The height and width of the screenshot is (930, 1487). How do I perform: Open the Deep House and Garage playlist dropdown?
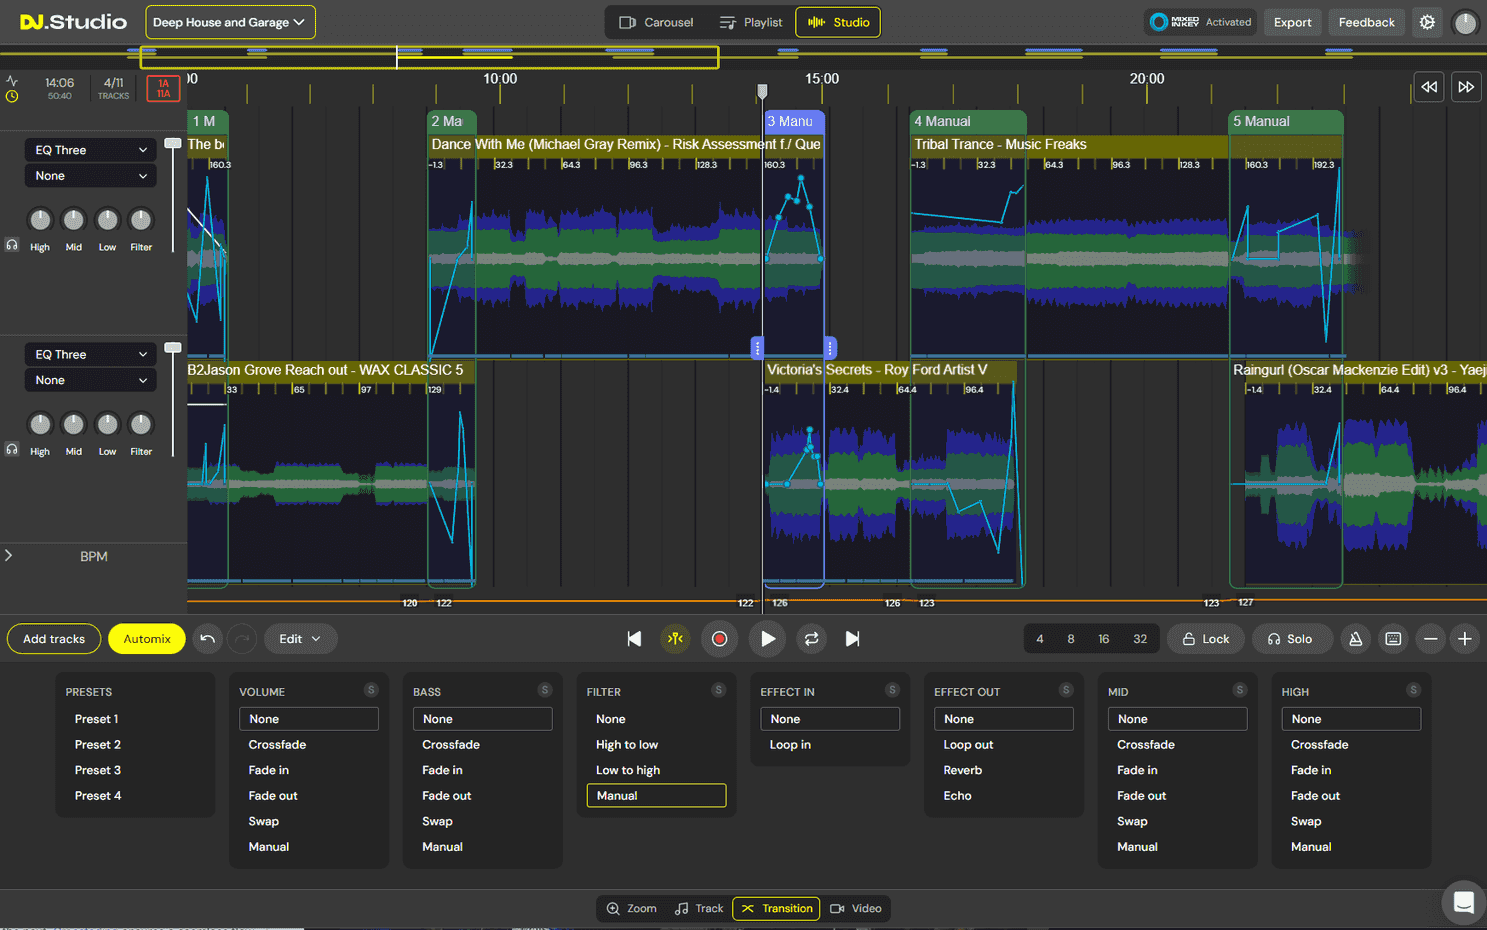230,21
